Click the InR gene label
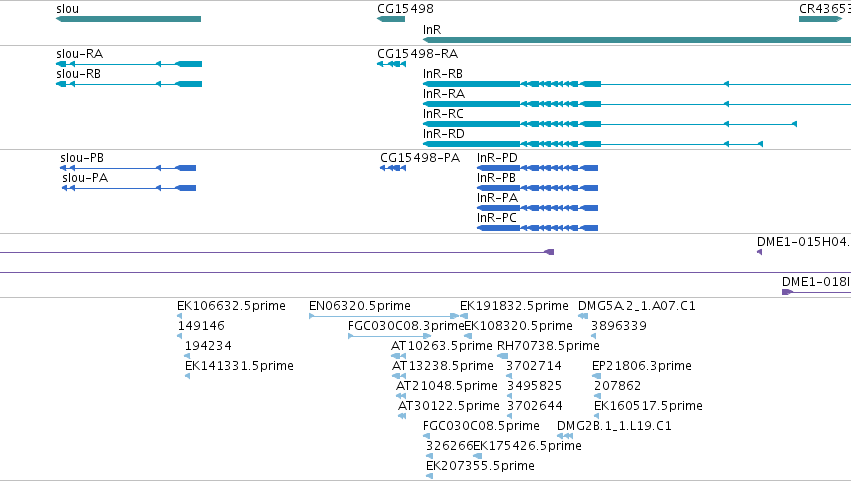This screenshot has width=851, height=481. (432, 30)
